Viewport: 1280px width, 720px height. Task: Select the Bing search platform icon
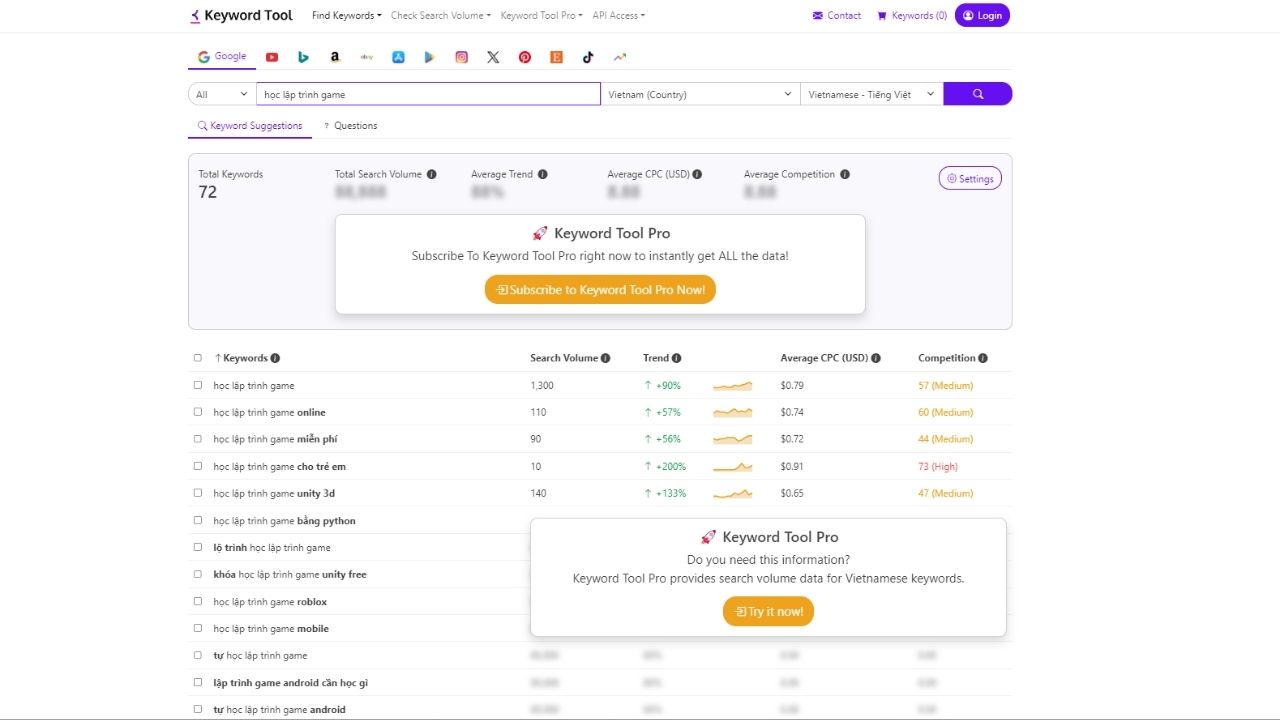(x=303, y=57)
